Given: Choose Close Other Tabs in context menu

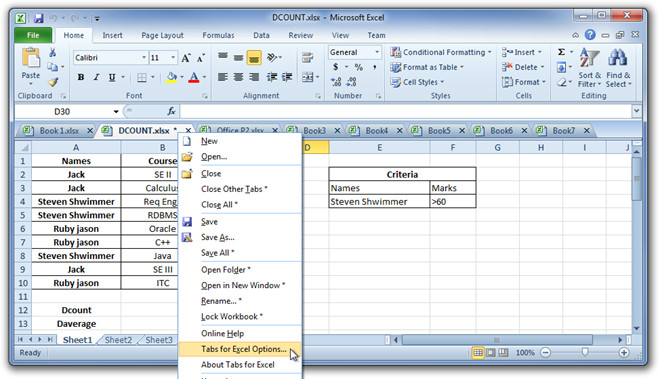Looking at the screenshot, I should 240,189.
